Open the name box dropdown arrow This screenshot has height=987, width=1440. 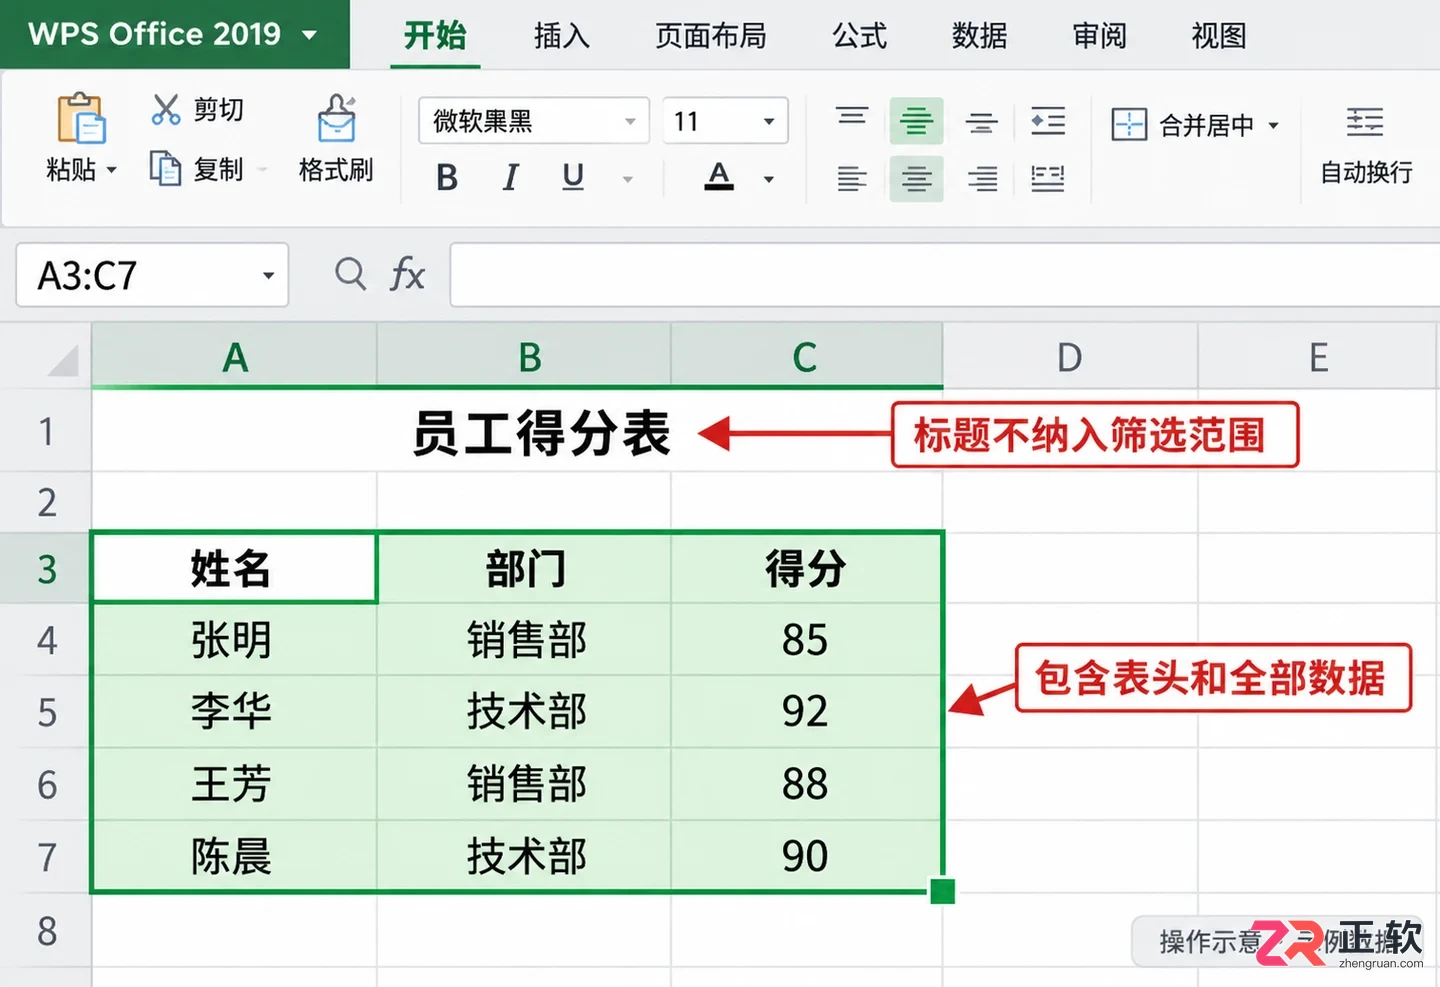[268, 275]
